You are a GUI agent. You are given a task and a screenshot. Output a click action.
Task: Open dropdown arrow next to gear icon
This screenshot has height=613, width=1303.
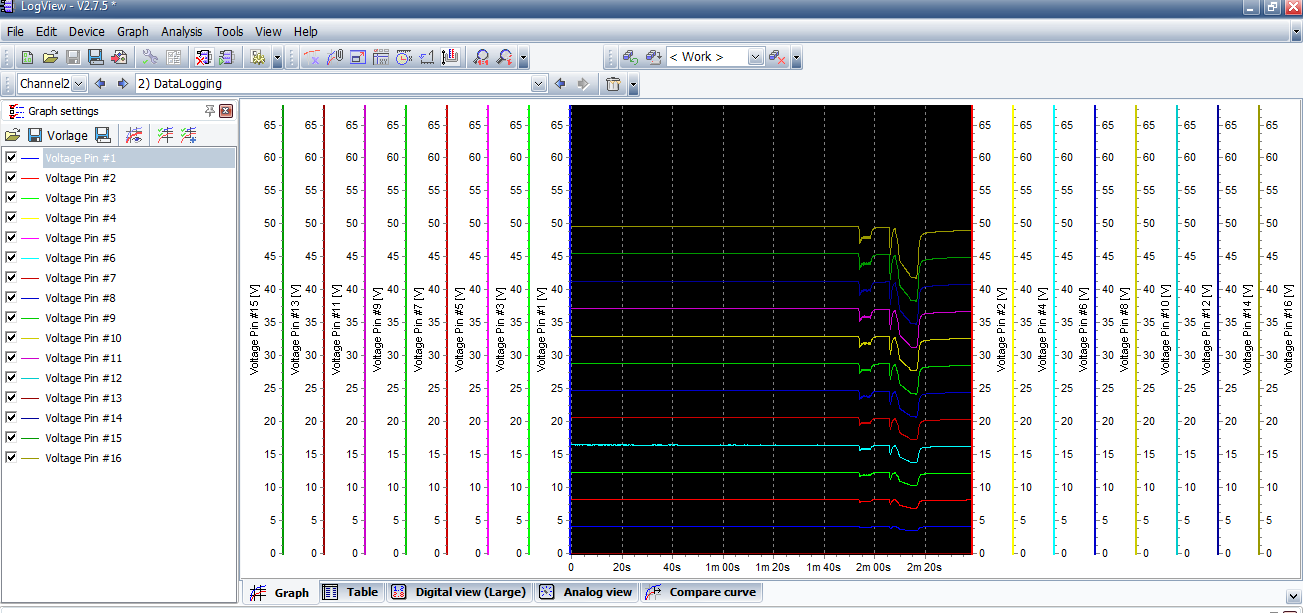[x=277, y=57]
